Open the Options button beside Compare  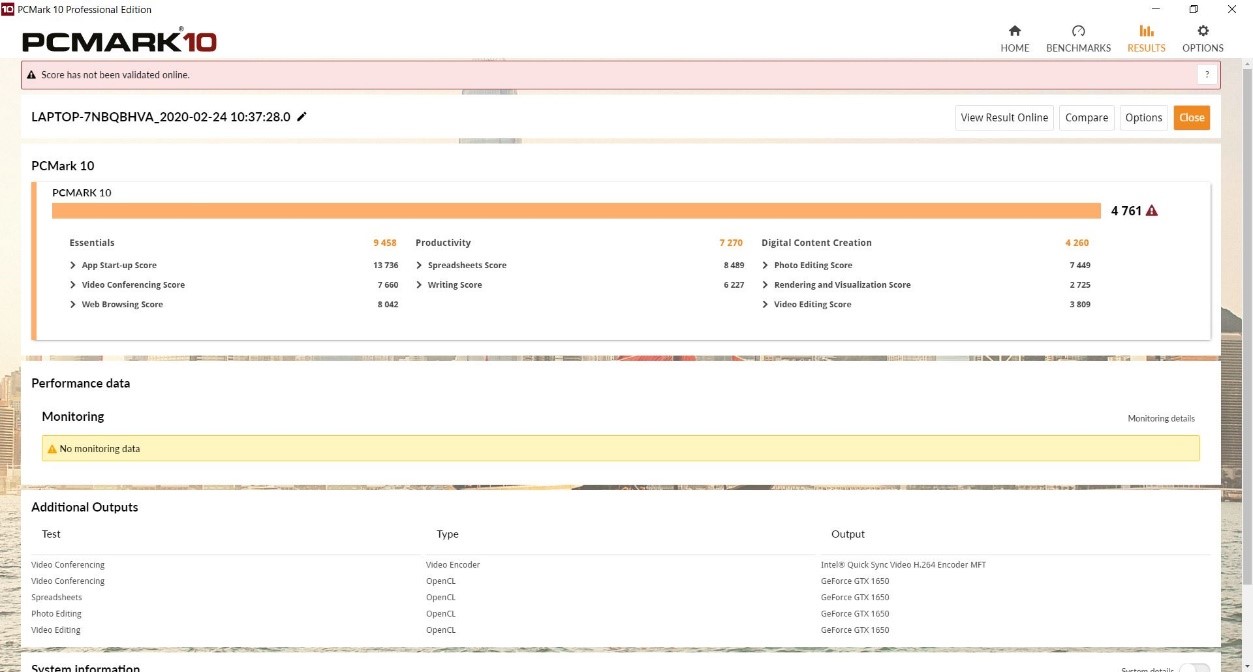(x=1143, y=118)
